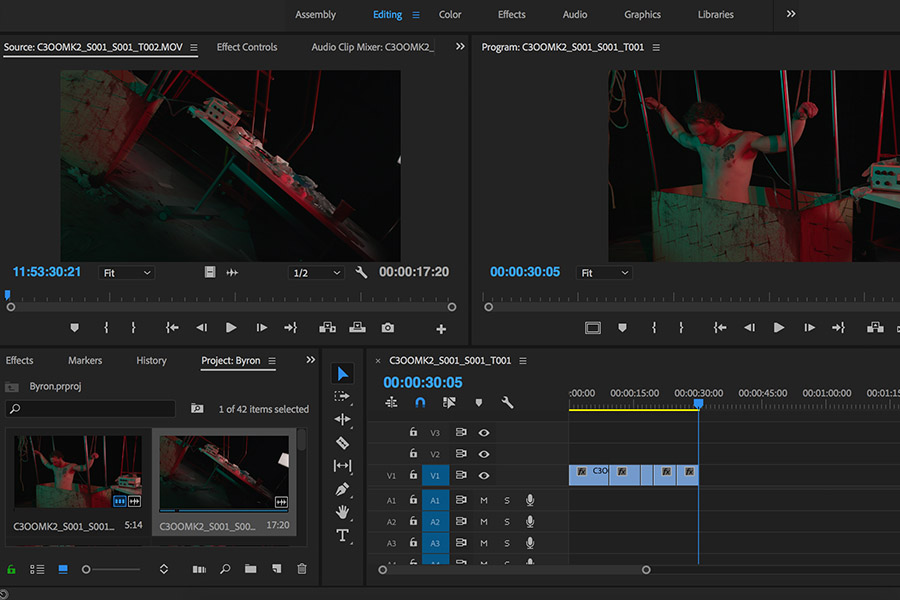Open the Effect Controls tab
Viewport: 900px width, 600px height.
pos(247,47)
